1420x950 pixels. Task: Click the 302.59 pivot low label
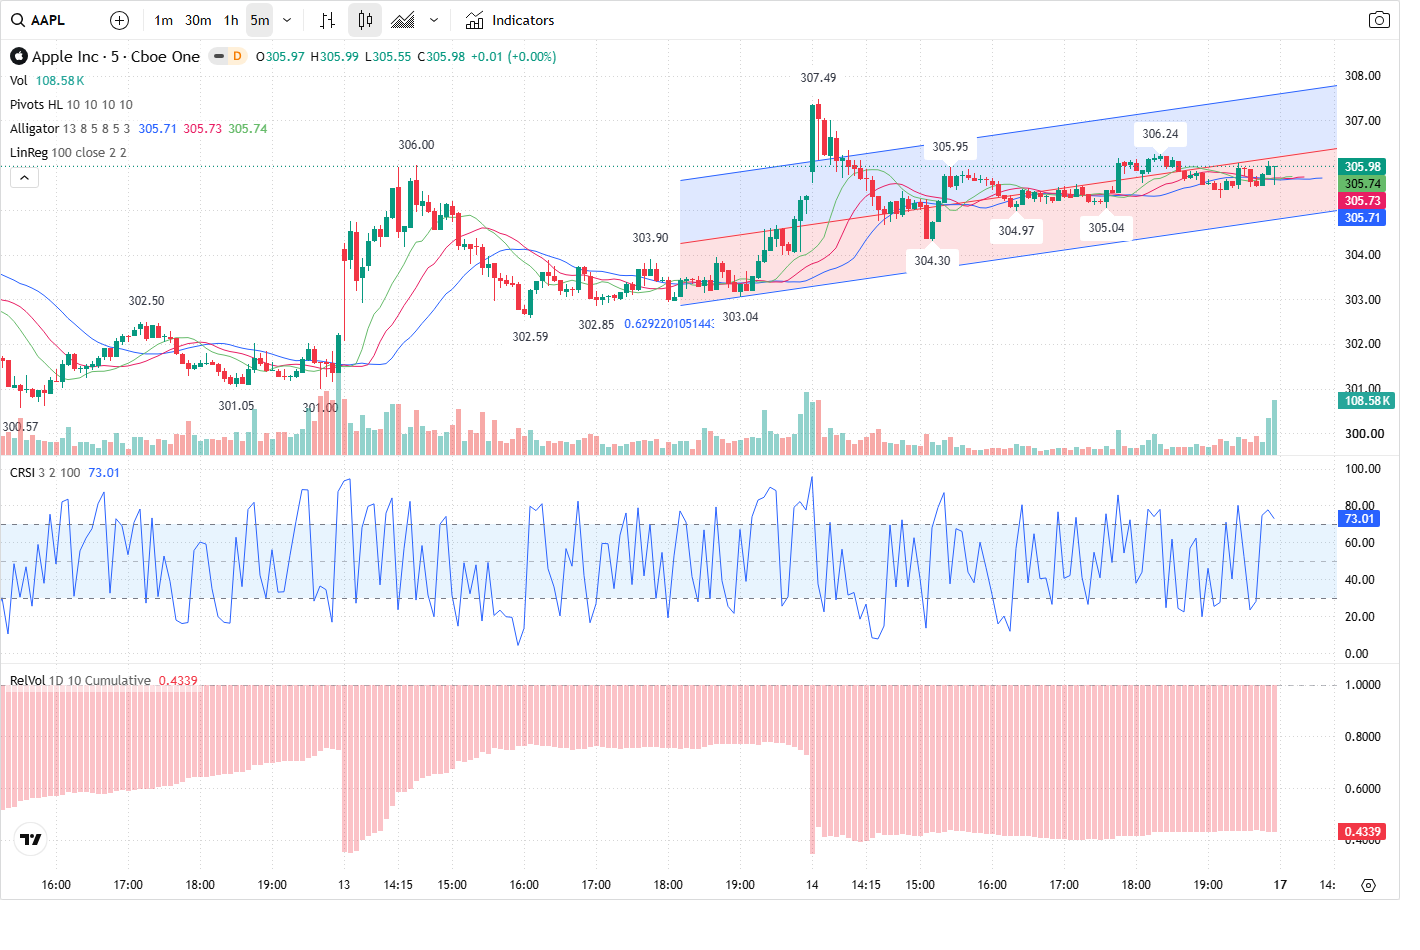[x=530, y=337]
